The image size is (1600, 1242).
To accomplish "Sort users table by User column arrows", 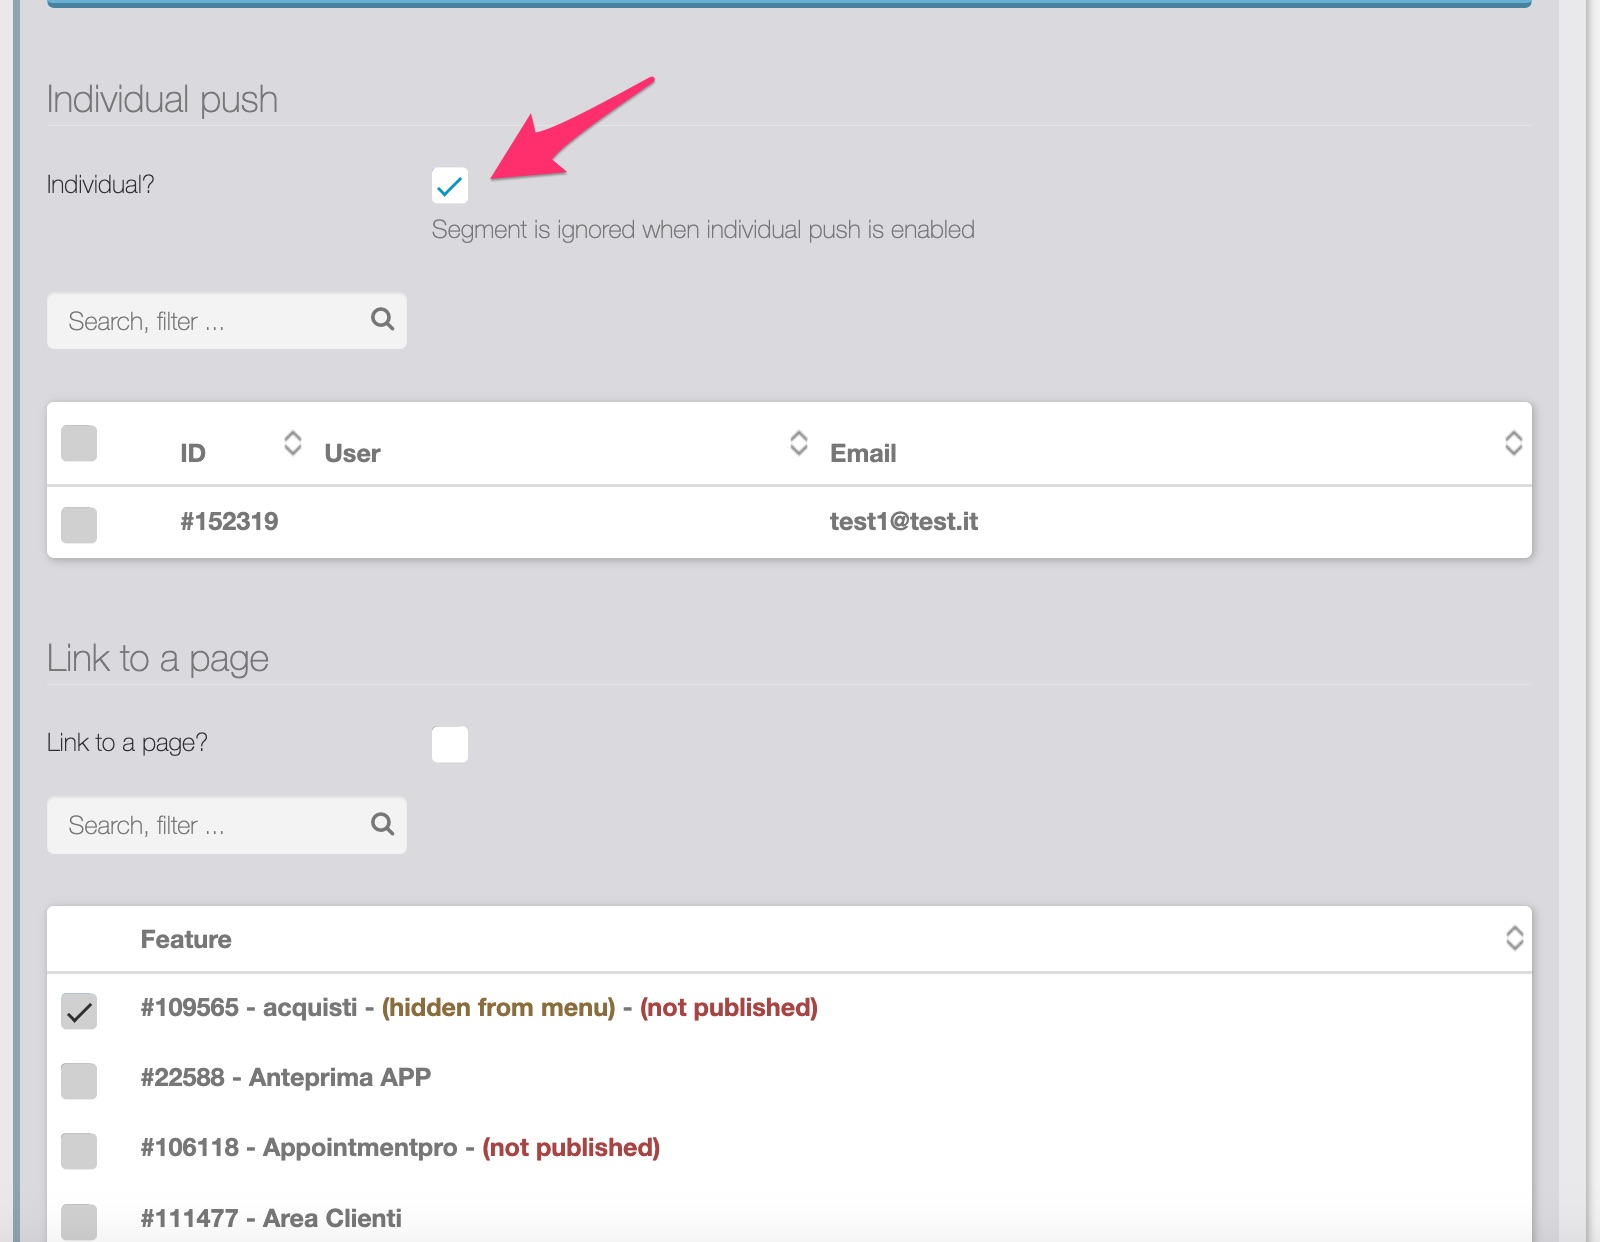I will tap(798, 443).
